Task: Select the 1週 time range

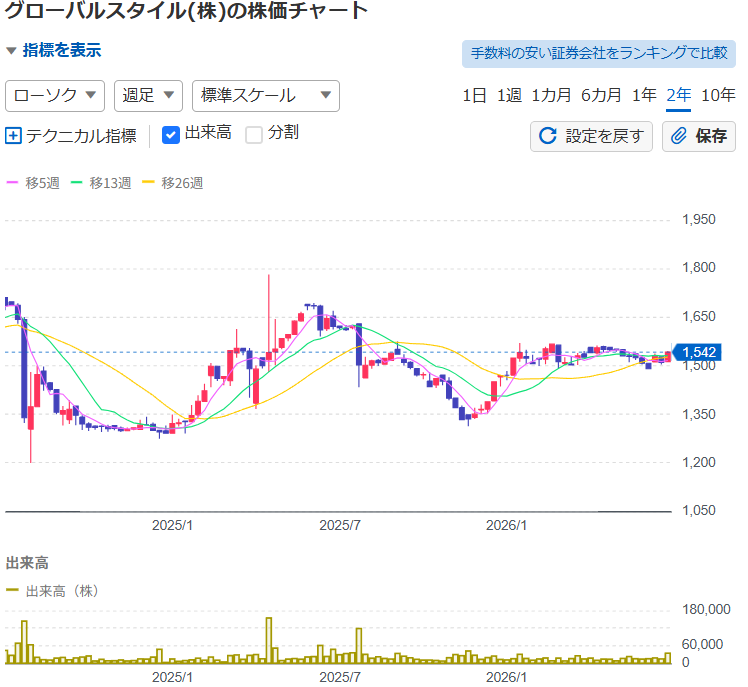Action: tap(509, 95)
